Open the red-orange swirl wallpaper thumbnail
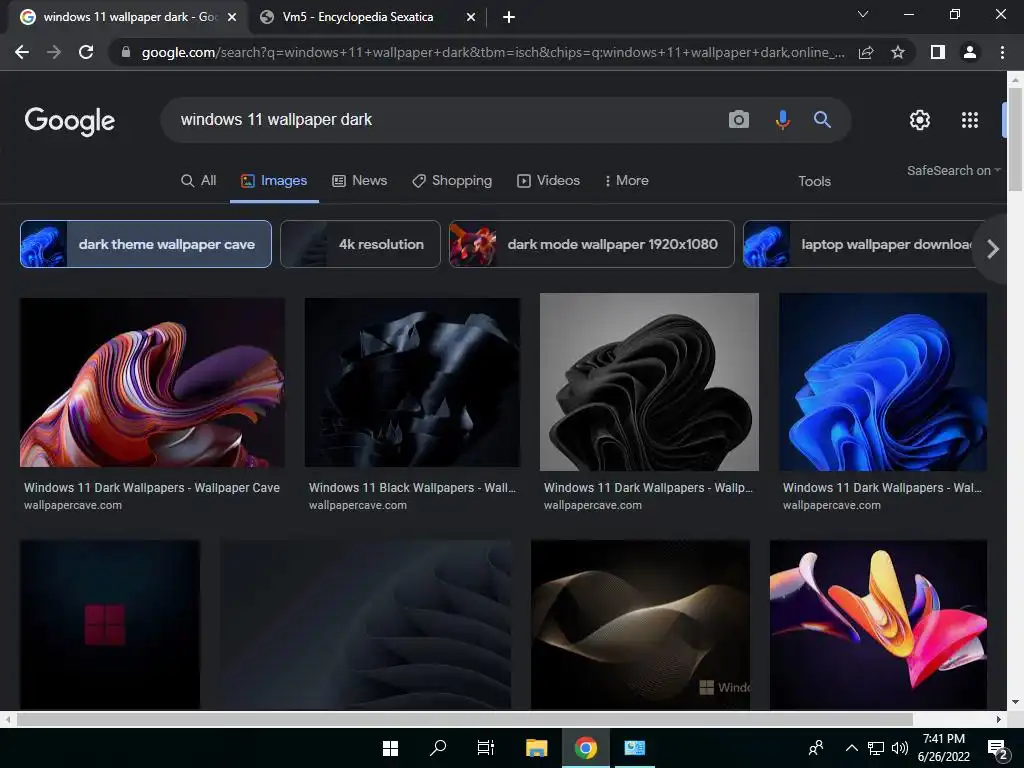 pyautogui.click(x=152, y=383)
